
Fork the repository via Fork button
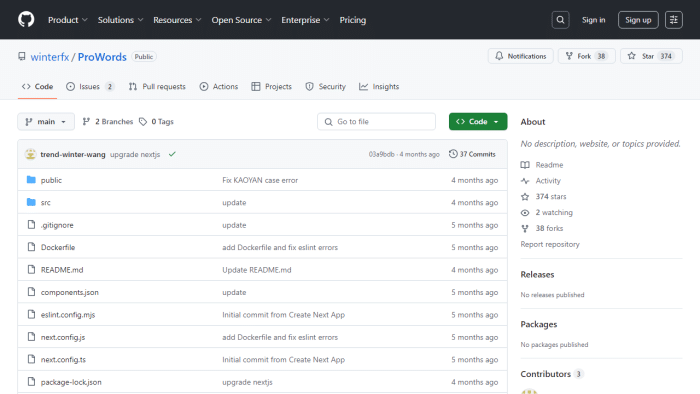coord(587,56)
